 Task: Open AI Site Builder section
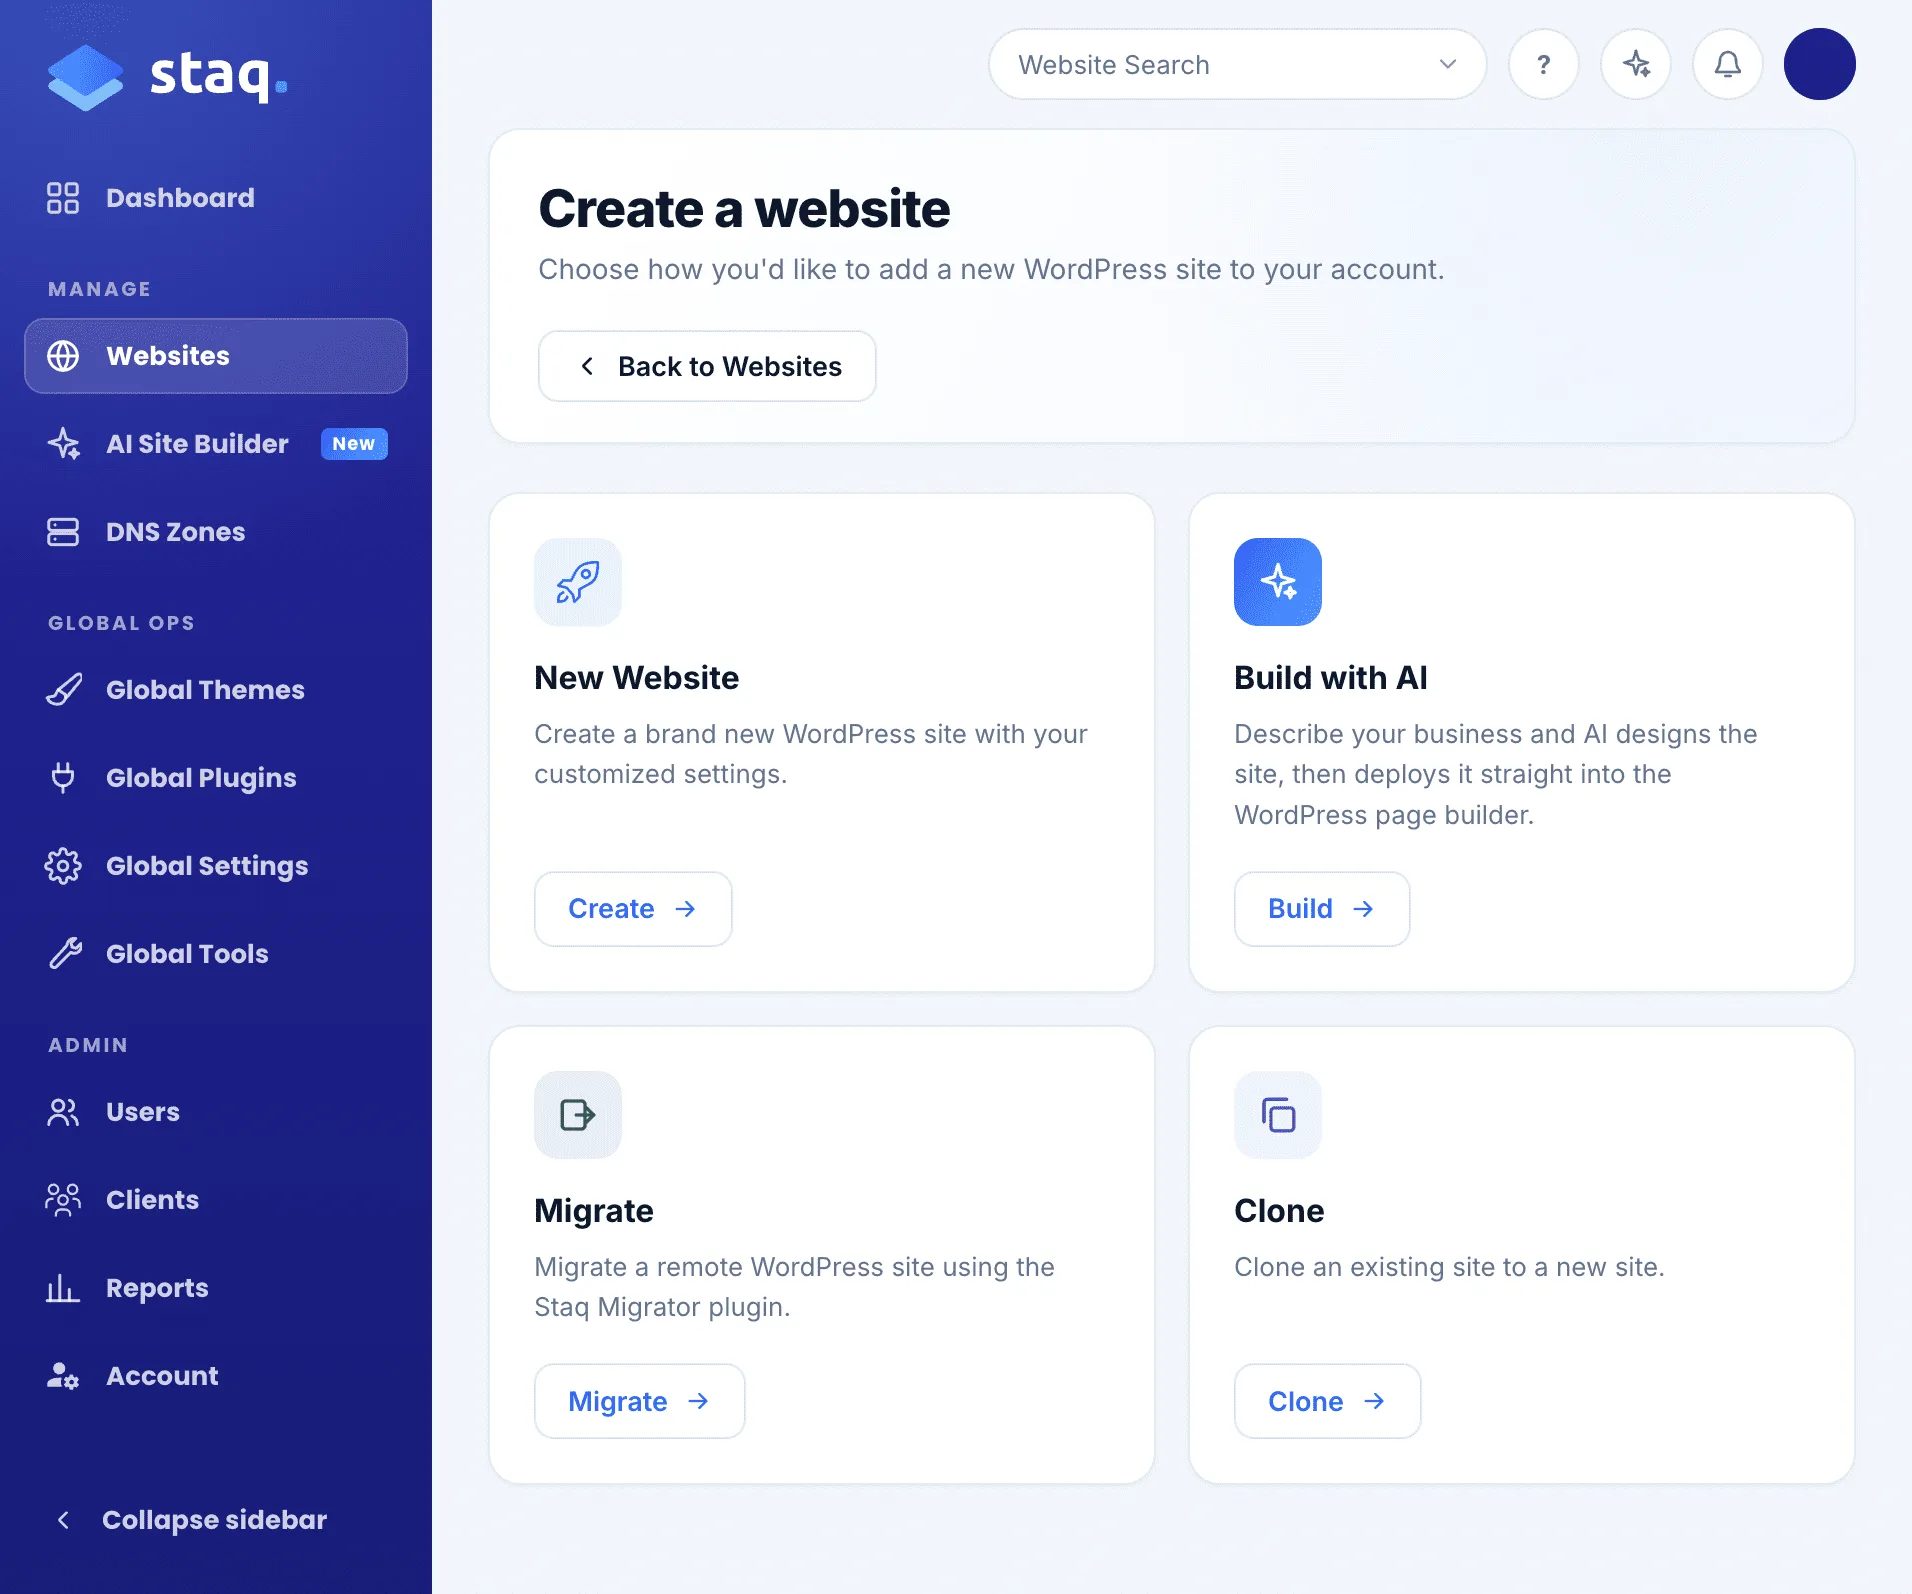click(216, 444)
